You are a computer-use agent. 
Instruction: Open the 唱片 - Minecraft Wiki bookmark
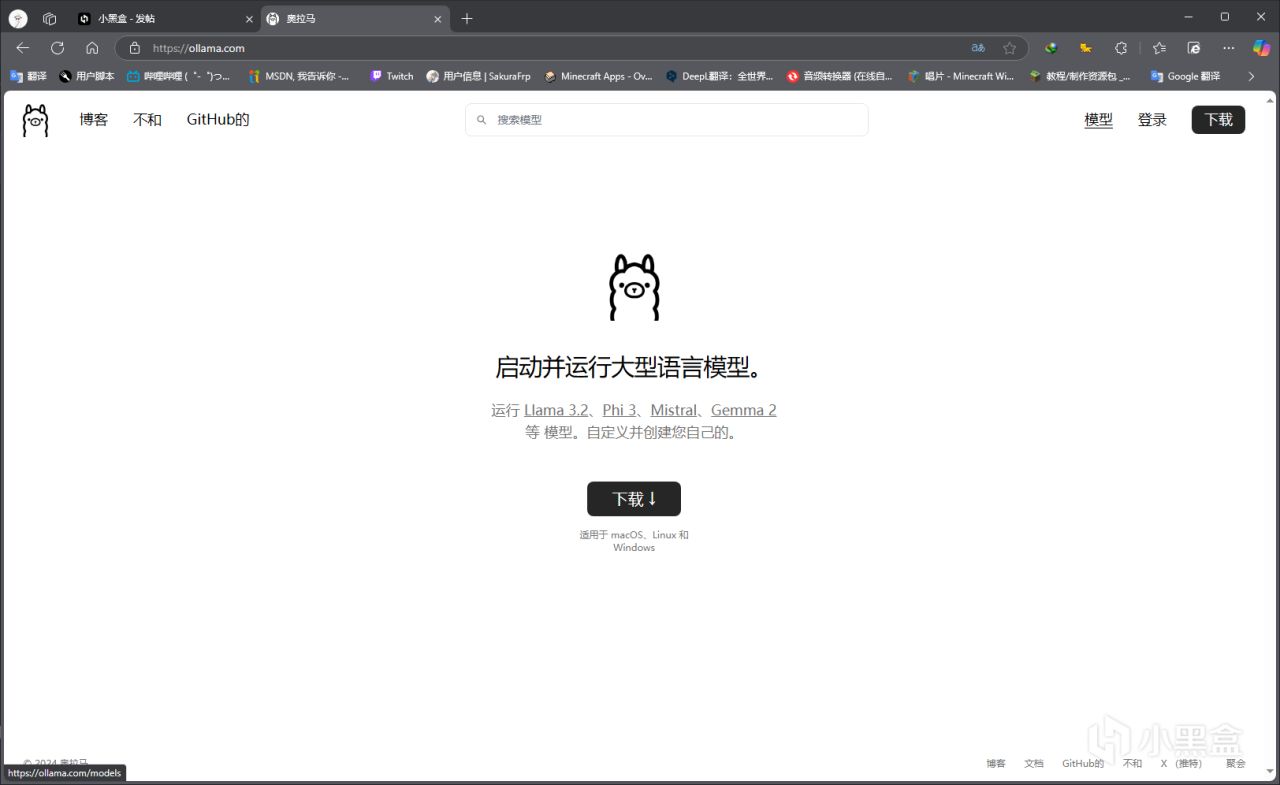(x=961, y=76)
